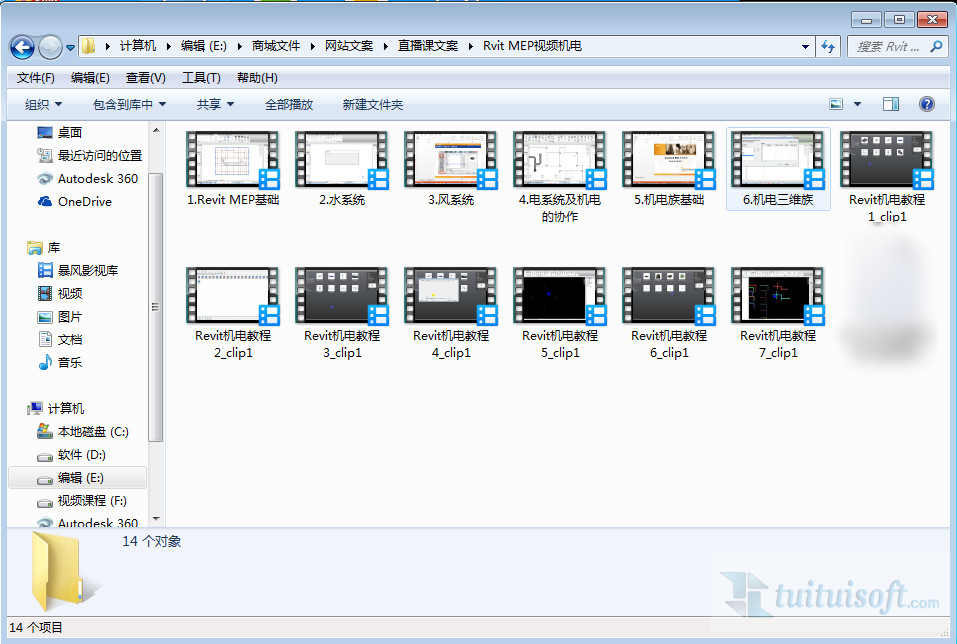The height and width of the screenshot is (644, 957).
Task: Open the 查看(V) menu
Action: coord(145,78)
